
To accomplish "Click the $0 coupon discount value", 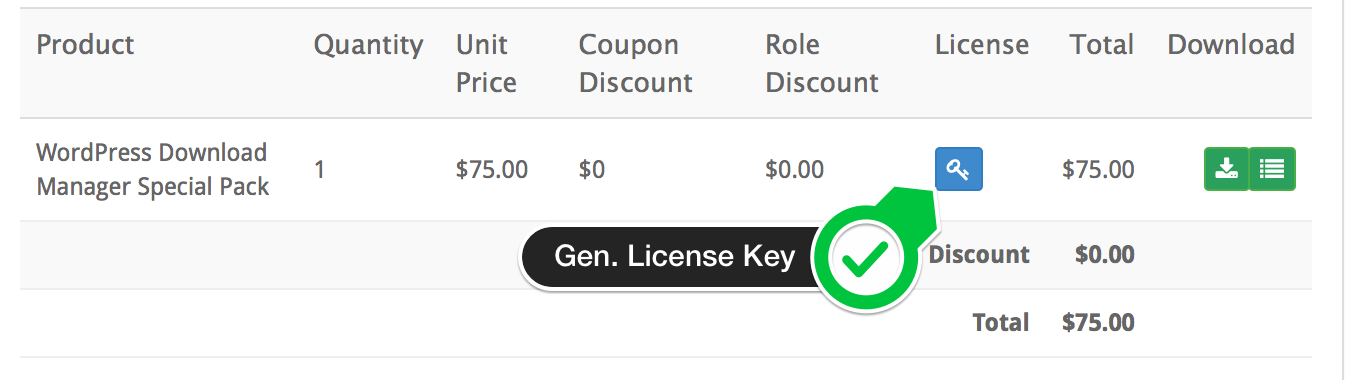I will [592, 170].
